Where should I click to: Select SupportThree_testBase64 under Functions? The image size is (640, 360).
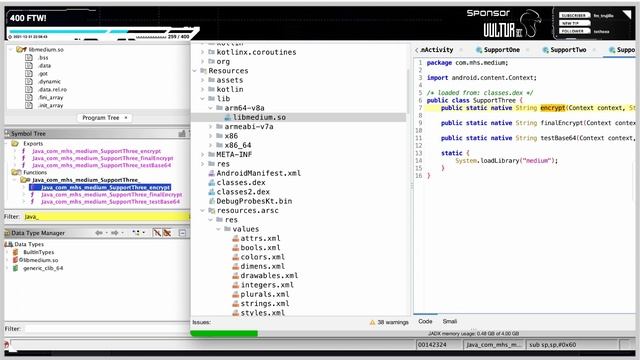point(110,202)
